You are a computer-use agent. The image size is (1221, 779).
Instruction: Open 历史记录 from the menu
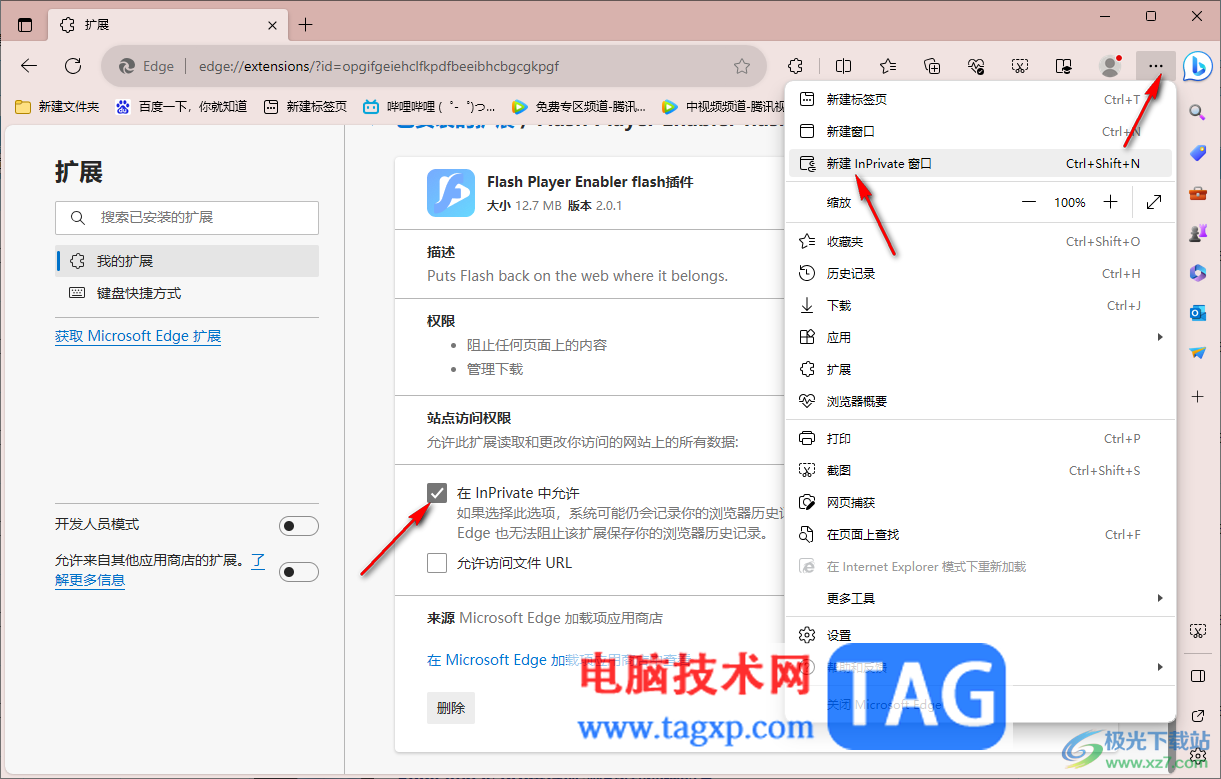(x=981, y=273)
